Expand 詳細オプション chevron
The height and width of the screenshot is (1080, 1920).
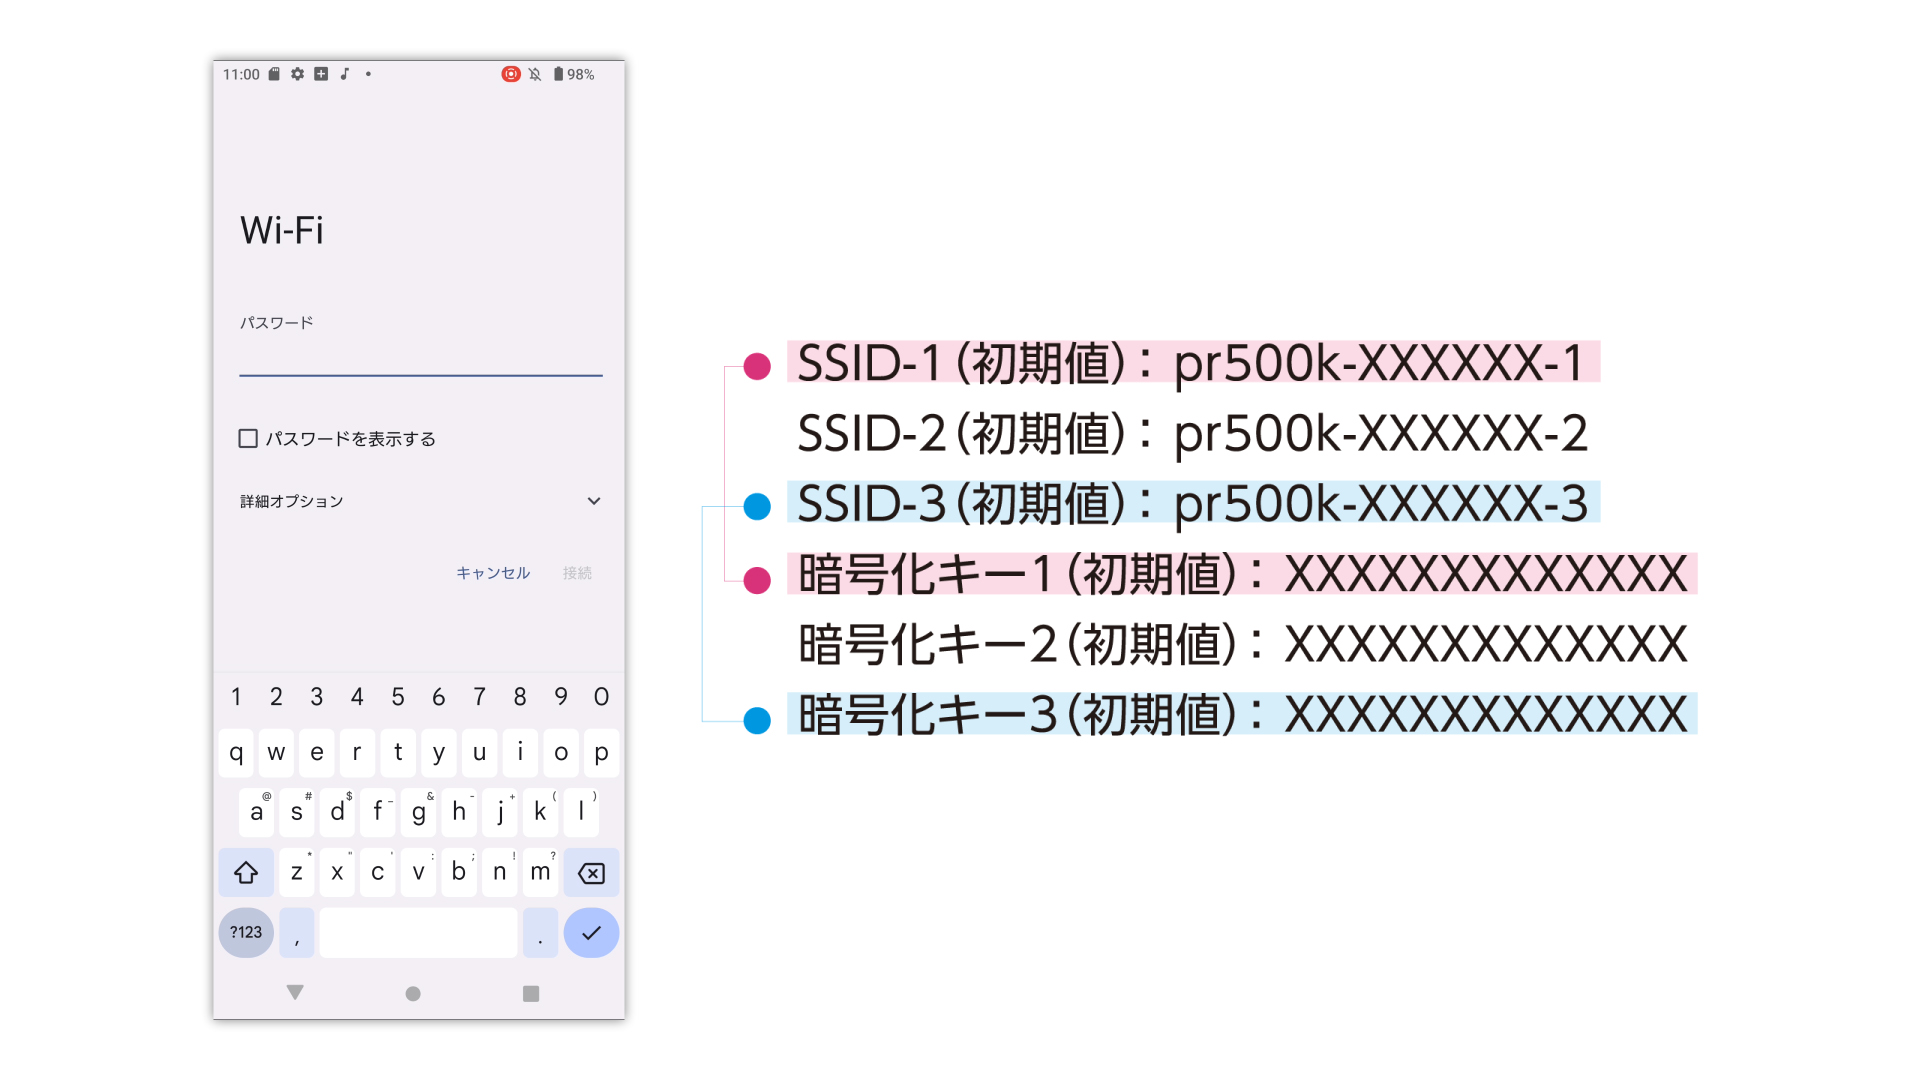594,501
